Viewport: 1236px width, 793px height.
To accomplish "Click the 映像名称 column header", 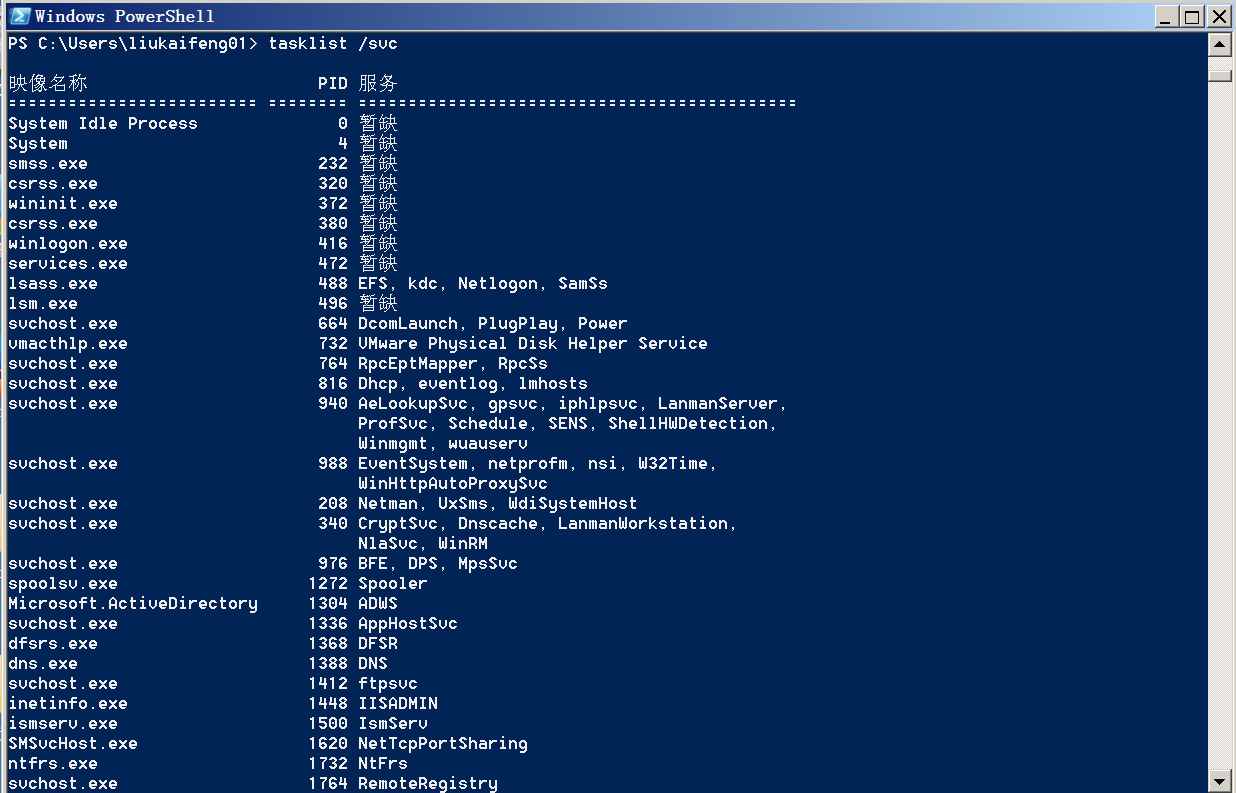I will tap(48, 84).
